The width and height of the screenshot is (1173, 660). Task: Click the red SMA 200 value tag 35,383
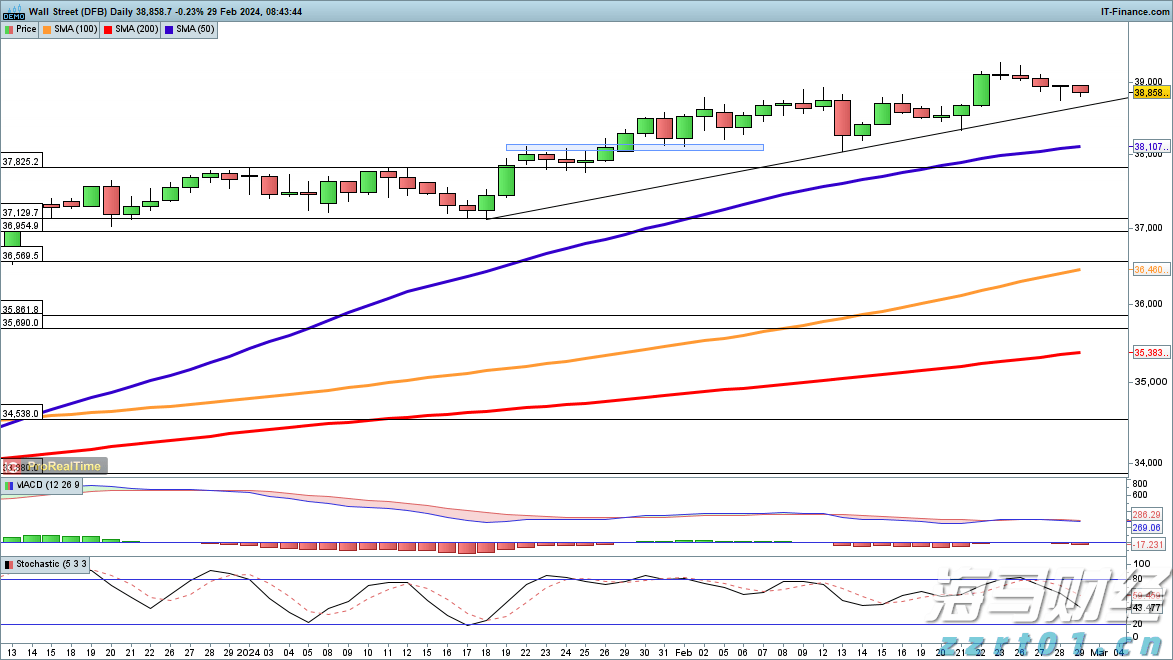tap(1148, 352)
